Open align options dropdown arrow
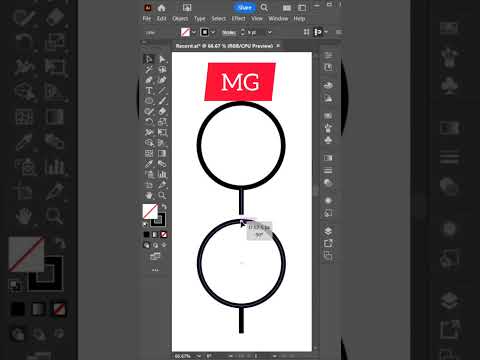The image size is (480, 360). point(326,32)
